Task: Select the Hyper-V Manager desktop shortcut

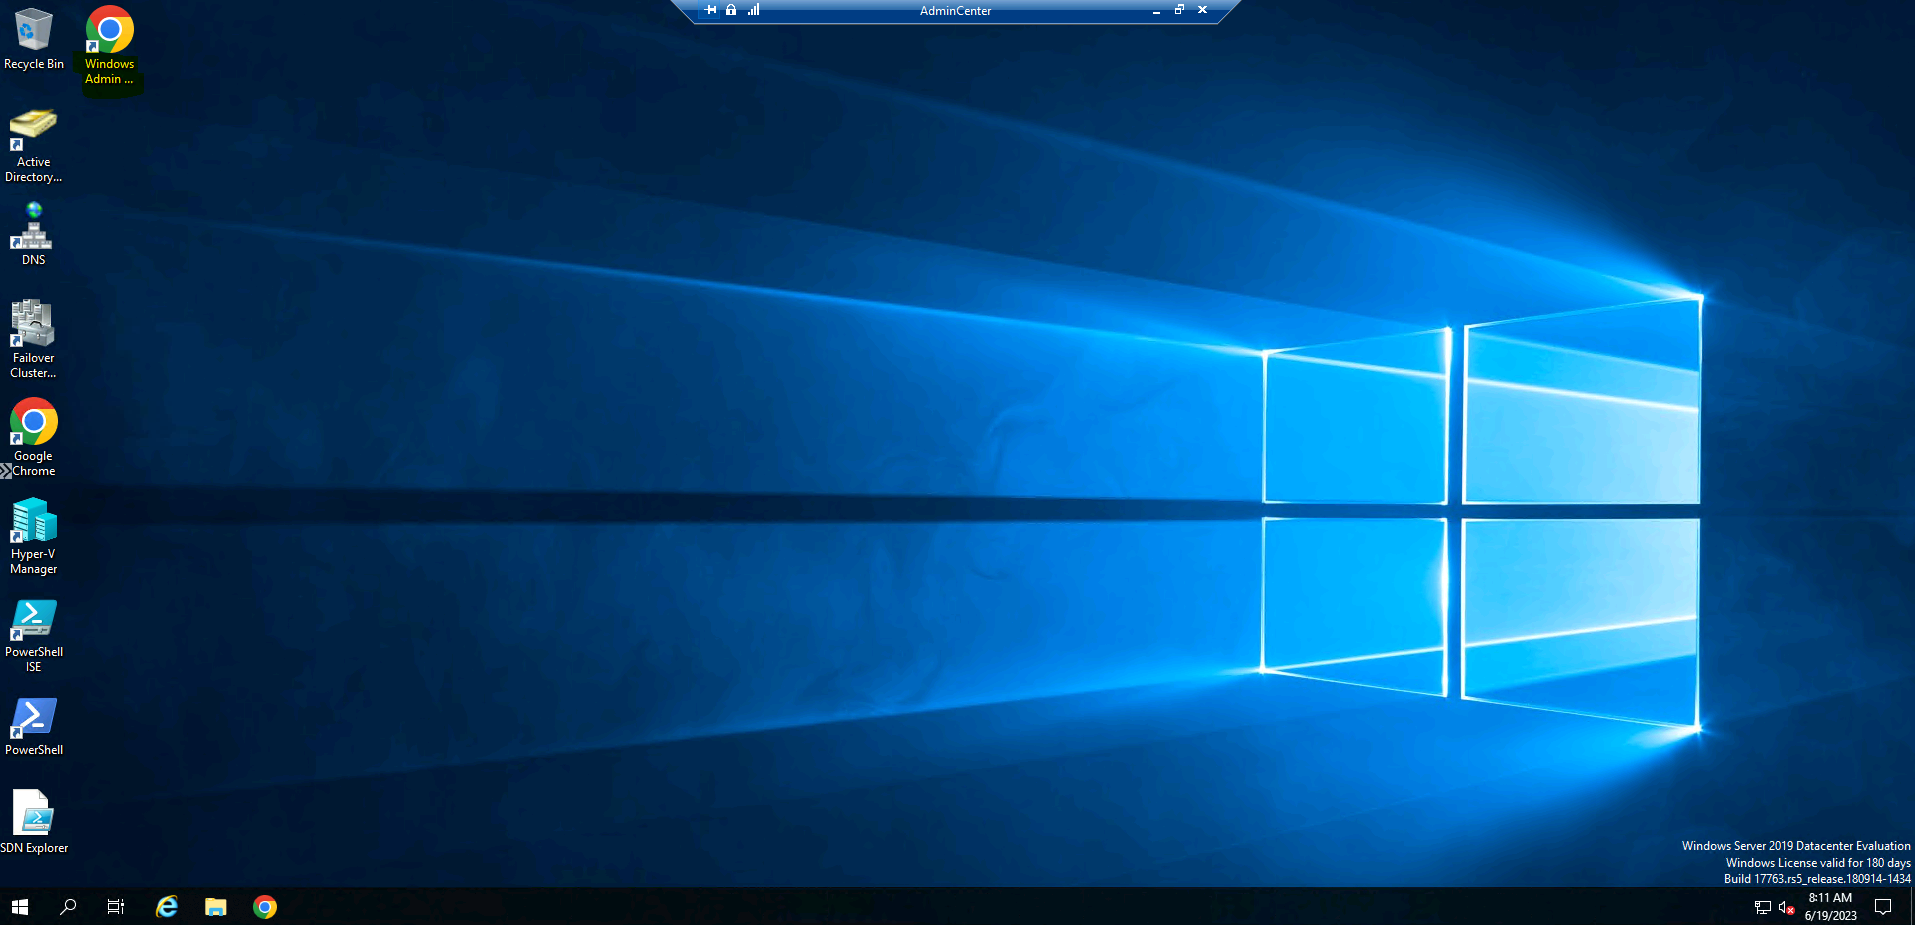Action: [x=33, y=536]
